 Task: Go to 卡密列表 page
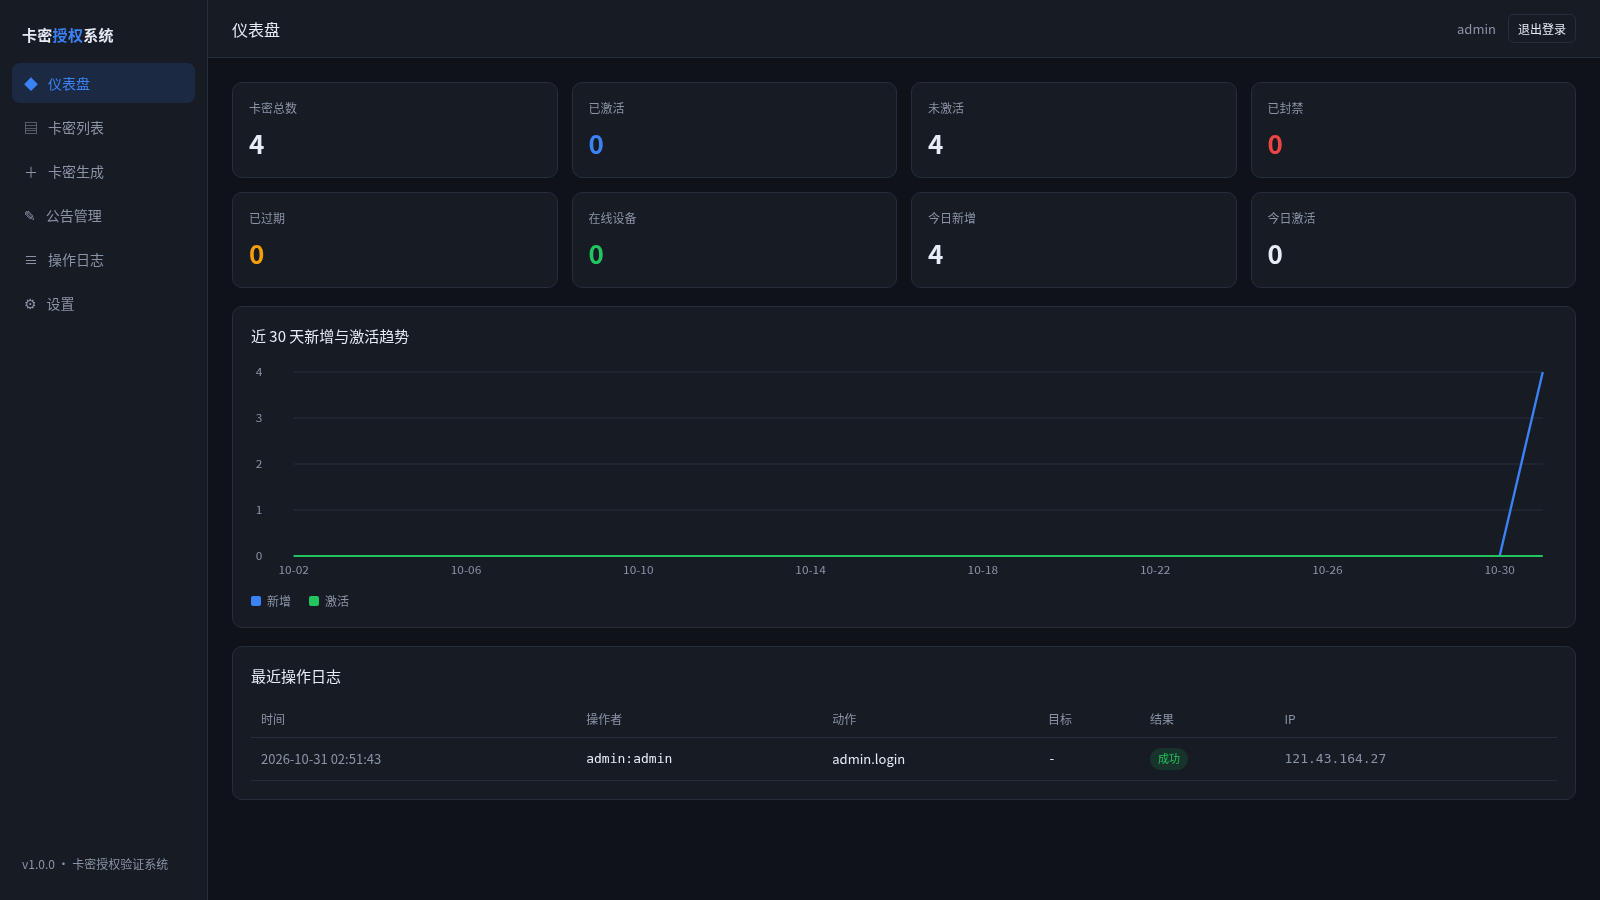[x=103, y=127]
